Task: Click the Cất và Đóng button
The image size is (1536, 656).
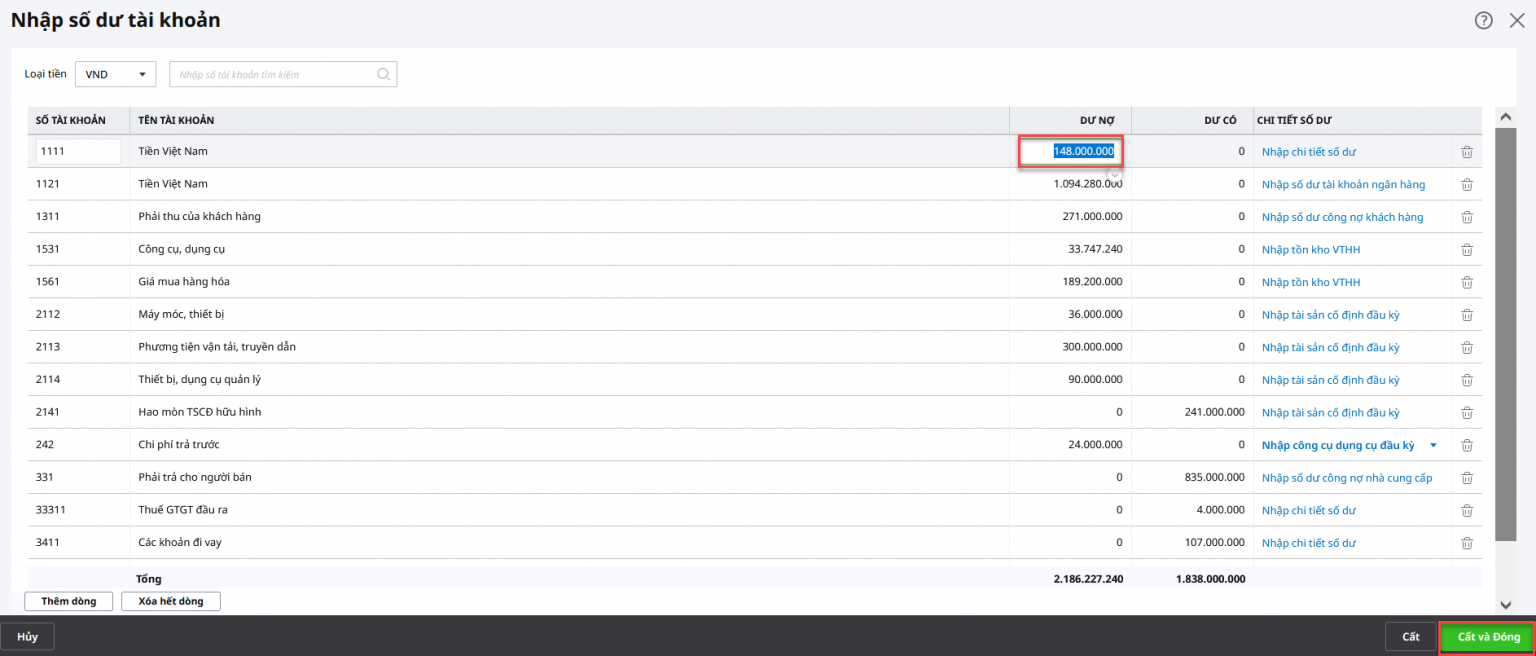Action: click(1488, 637)
